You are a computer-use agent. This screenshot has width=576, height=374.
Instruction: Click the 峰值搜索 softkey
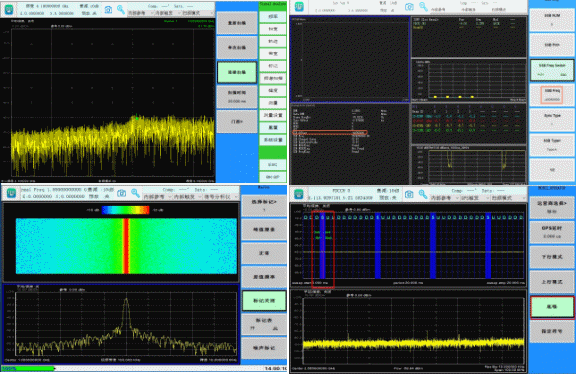pyautogui.click(x=264, y=230)
